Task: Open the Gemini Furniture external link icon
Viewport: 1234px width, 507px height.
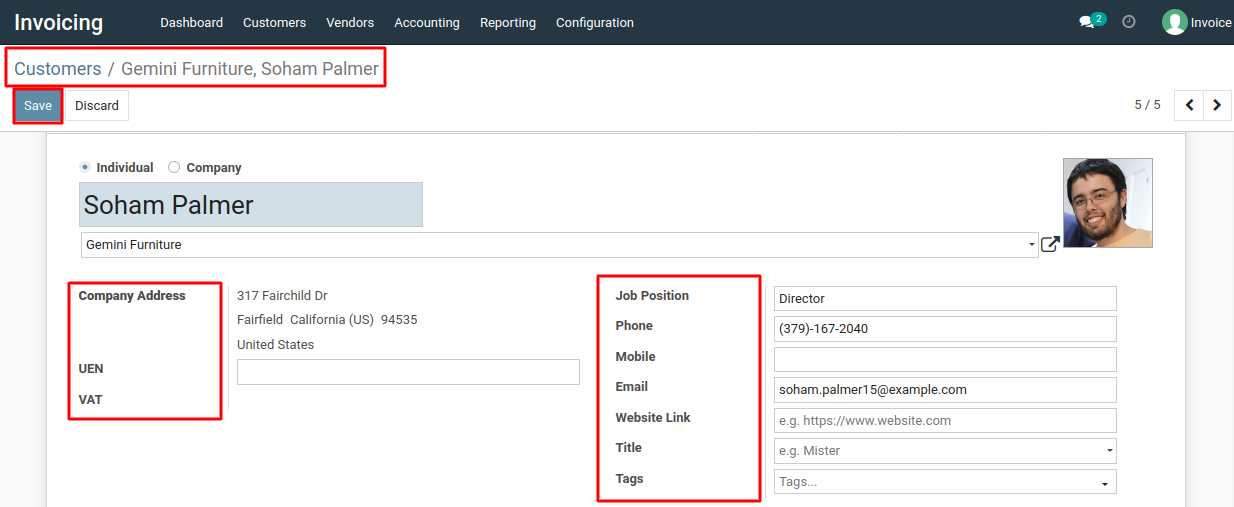Action: (1050, 244)
